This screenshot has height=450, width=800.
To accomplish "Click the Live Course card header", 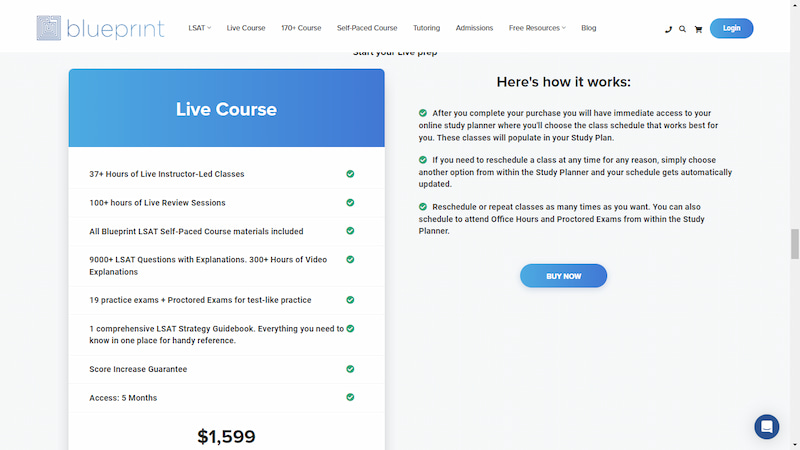I will (x=227, y=108).
